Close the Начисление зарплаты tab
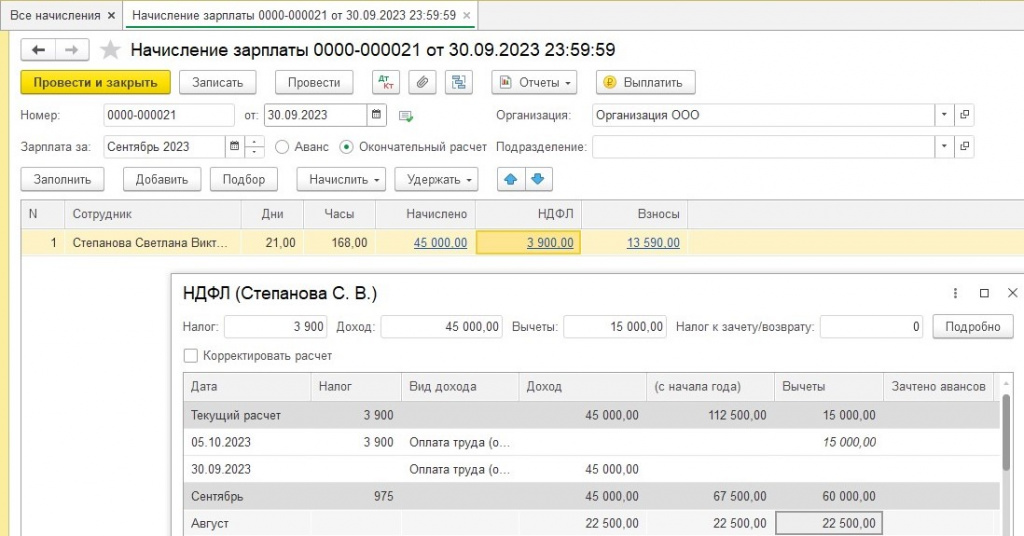The height and width of the screenshot is (536, 1024). [x=466, y=15]
